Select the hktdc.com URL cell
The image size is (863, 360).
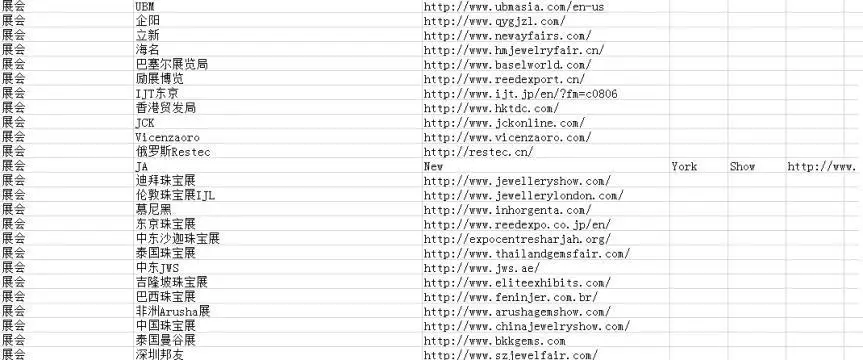[546, 107]
